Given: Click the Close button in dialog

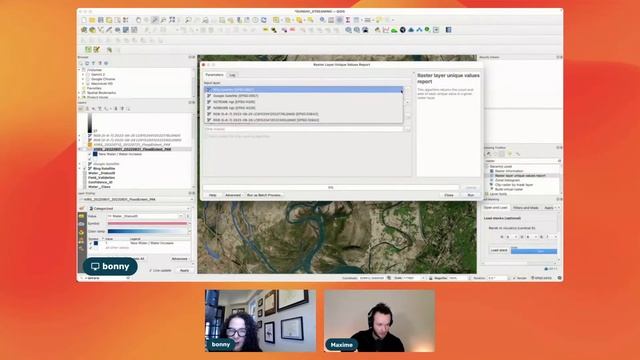Looking at the screenshot, I should point(449,195).
